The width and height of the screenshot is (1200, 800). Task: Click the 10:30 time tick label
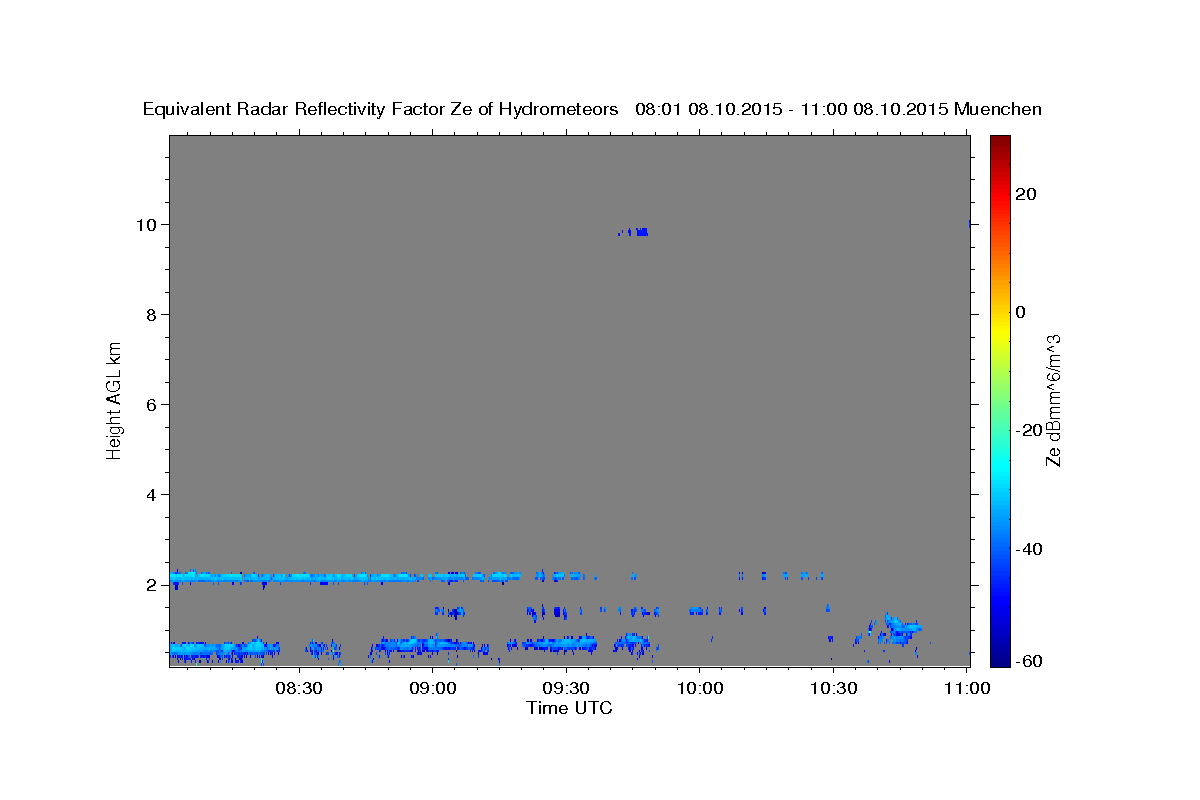click(x=833, y=688)
